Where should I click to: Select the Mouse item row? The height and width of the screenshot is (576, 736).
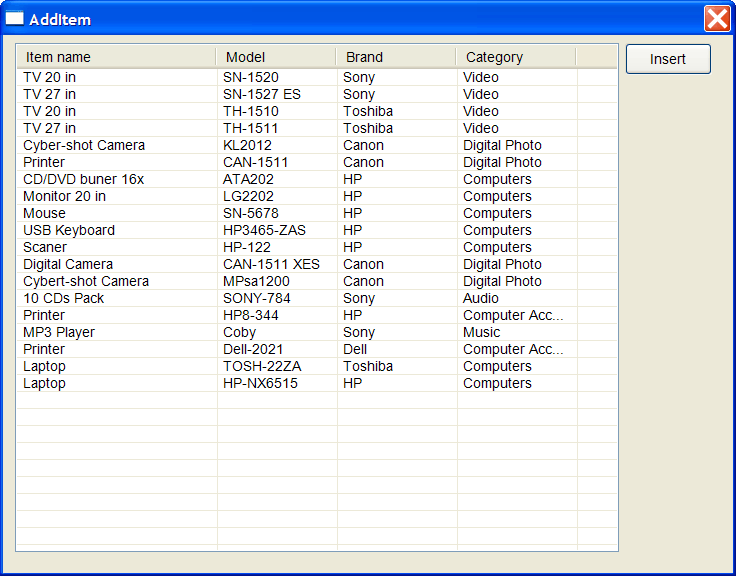317,213
